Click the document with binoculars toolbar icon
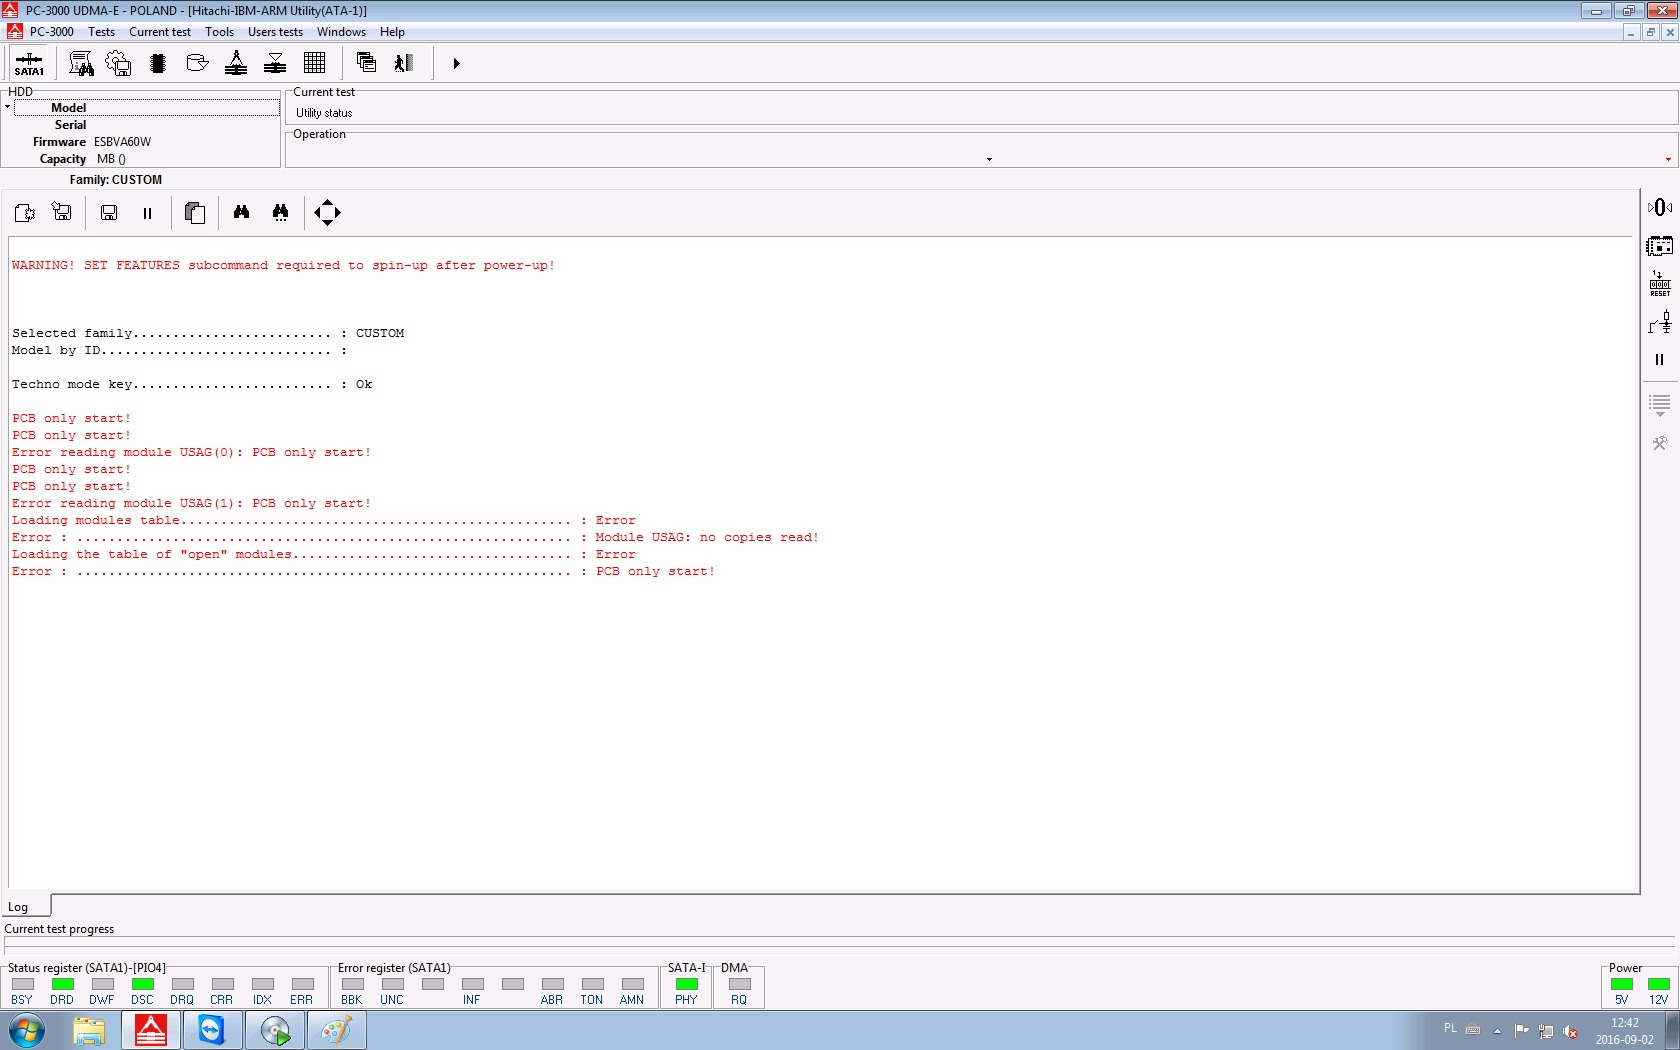 tap(81, 63)
